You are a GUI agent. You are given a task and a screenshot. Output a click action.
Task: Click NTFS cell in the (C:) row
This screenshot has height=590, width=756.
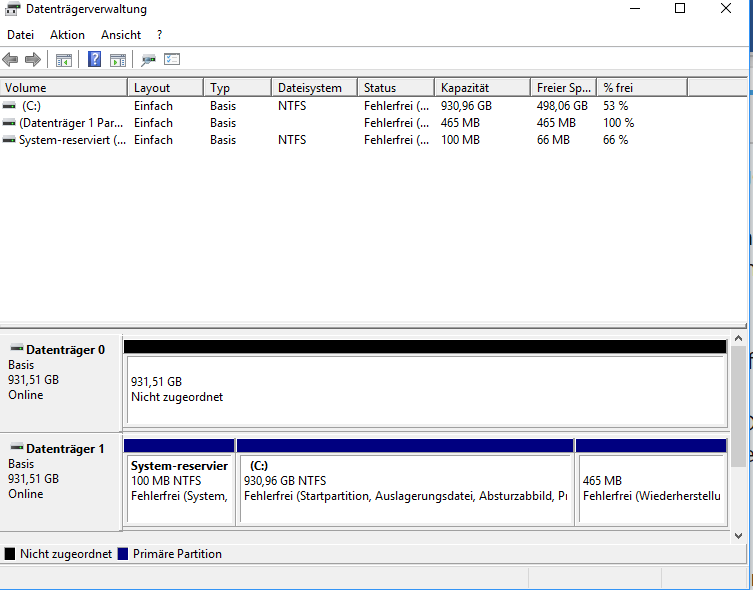(292, 106)
